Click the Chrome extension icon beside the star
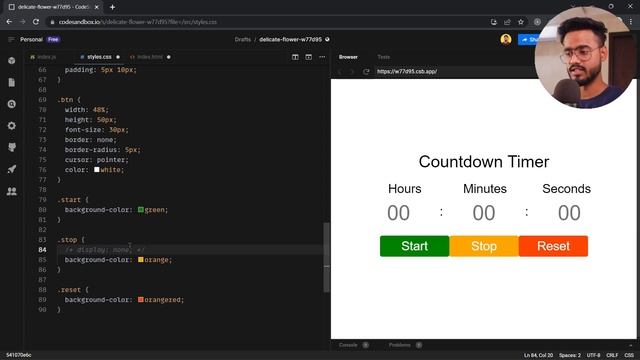 point(537,22)
